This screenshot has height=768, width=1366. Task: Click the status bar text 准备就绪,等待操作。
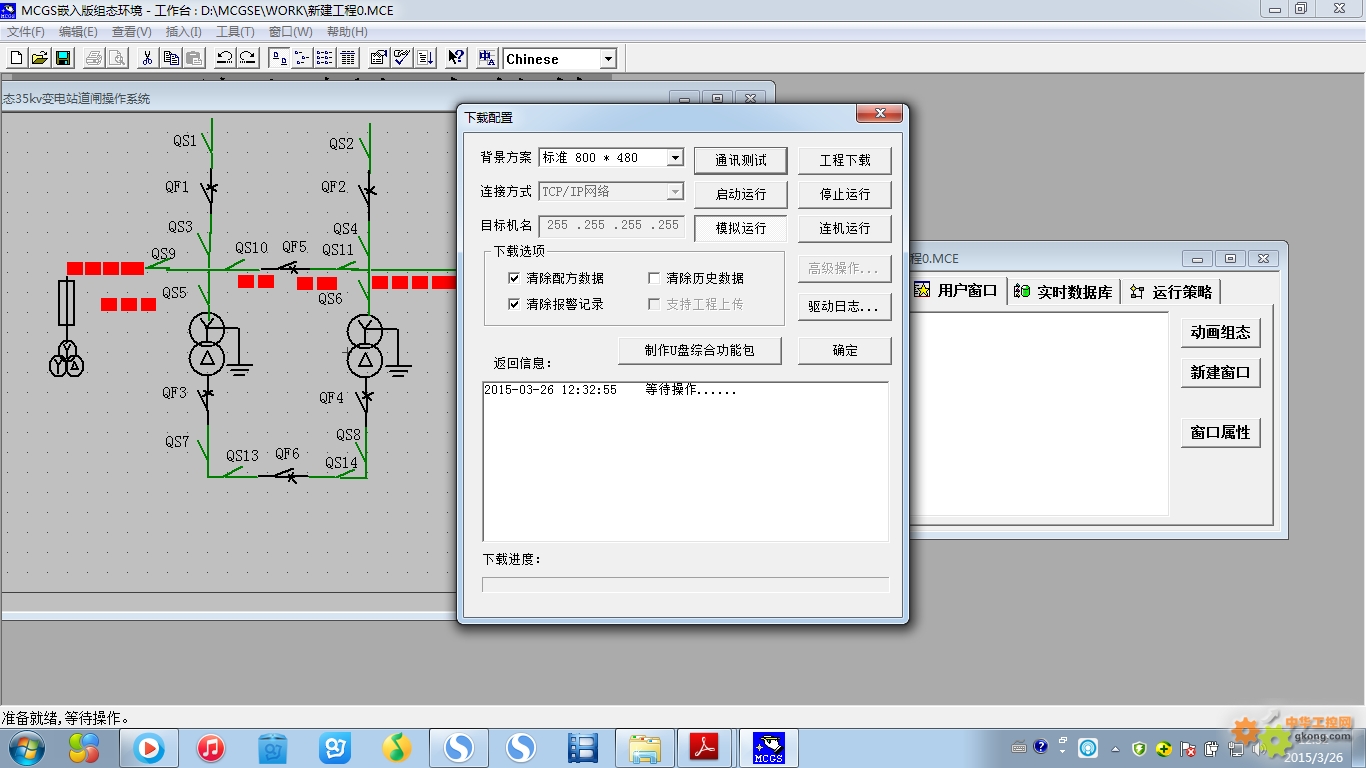coord(66,718)
